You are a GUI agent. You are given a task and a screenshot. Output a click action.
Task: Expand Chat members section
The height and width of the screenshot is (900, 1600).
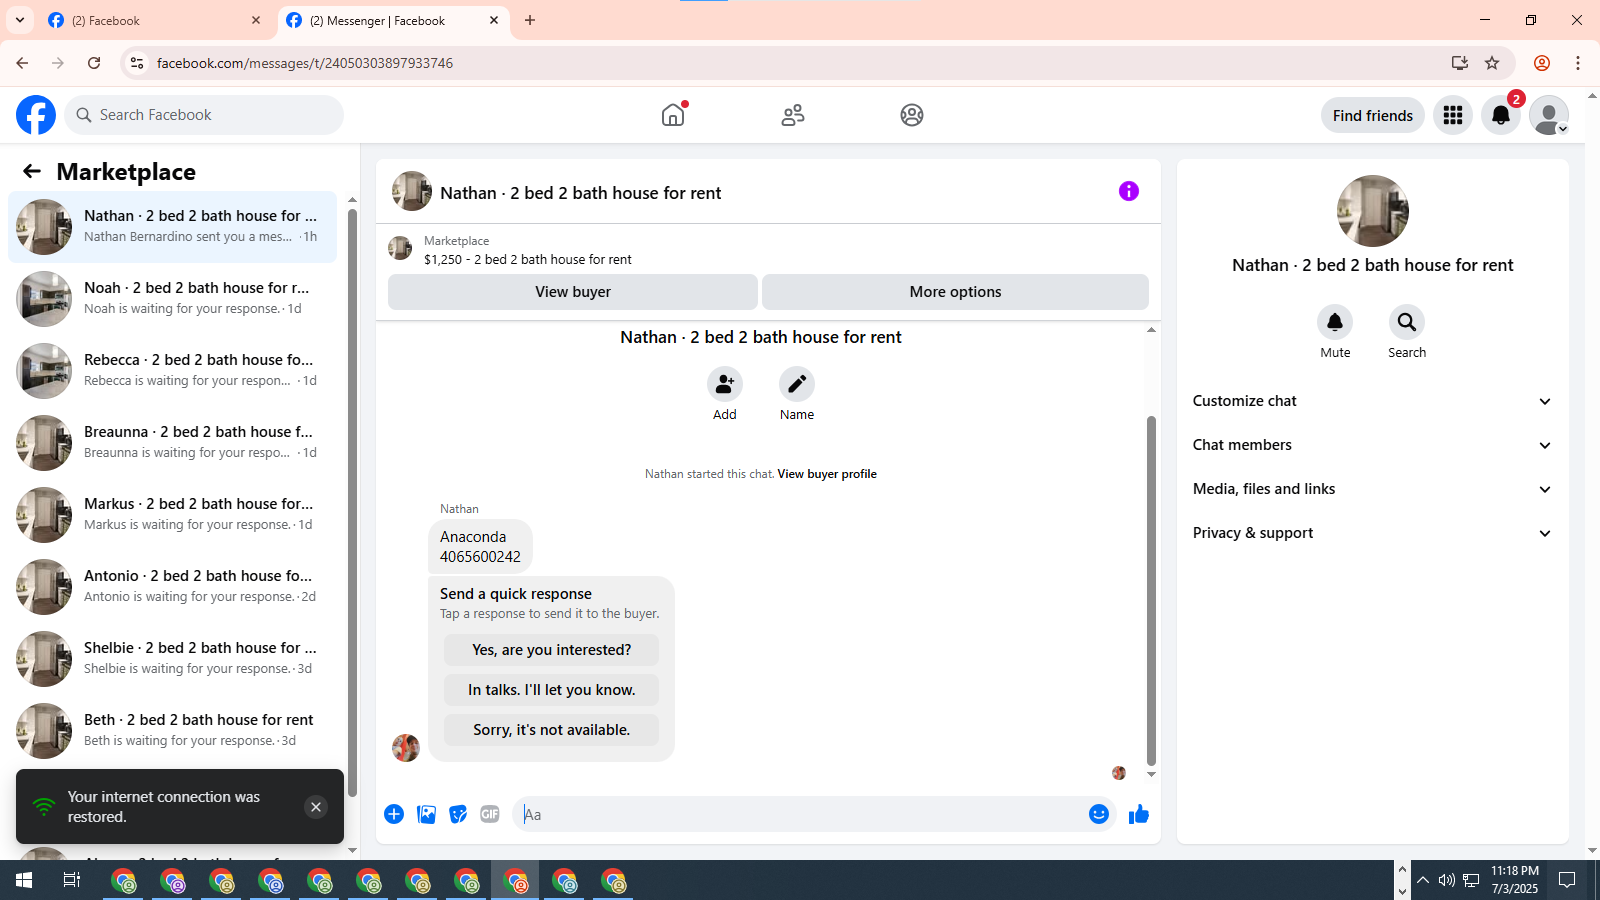1372,445
